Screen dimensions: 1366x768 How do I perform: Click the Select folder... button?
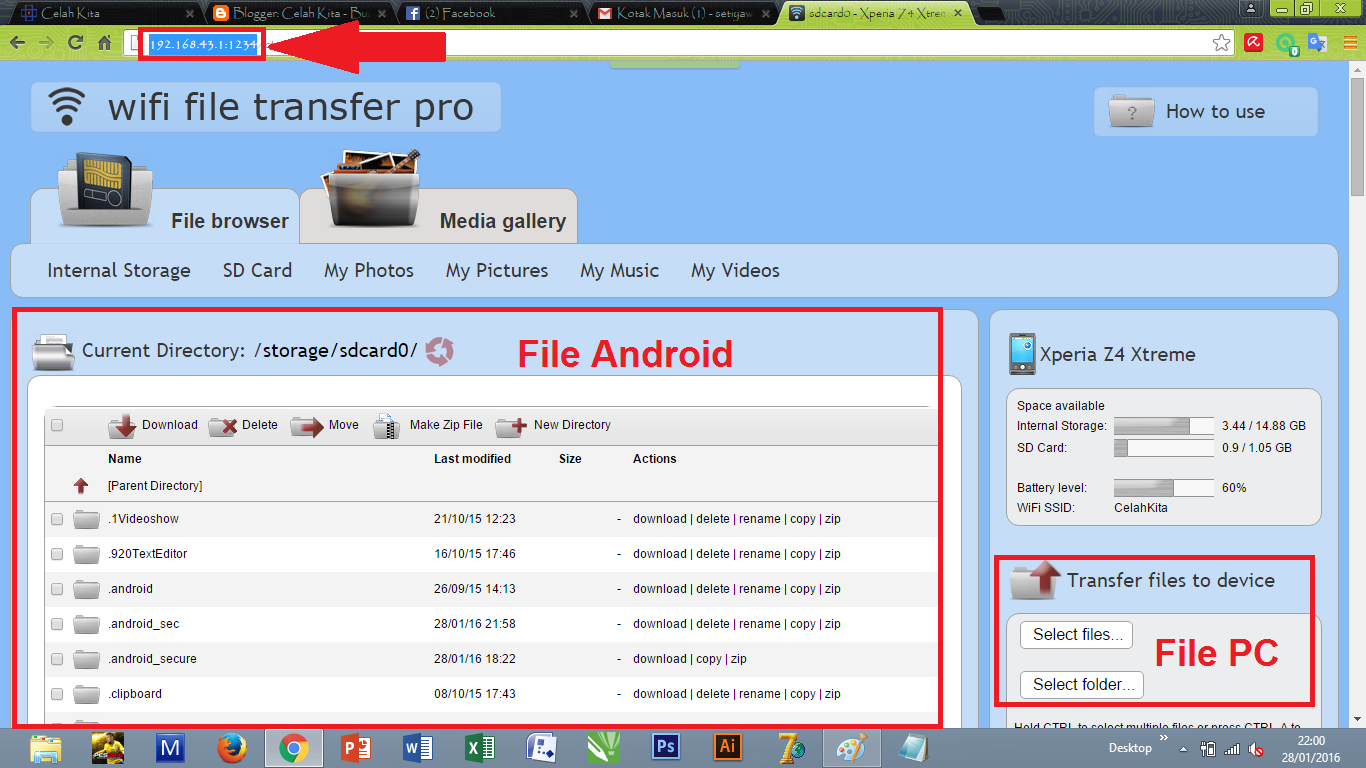[x=1081, y=684]
